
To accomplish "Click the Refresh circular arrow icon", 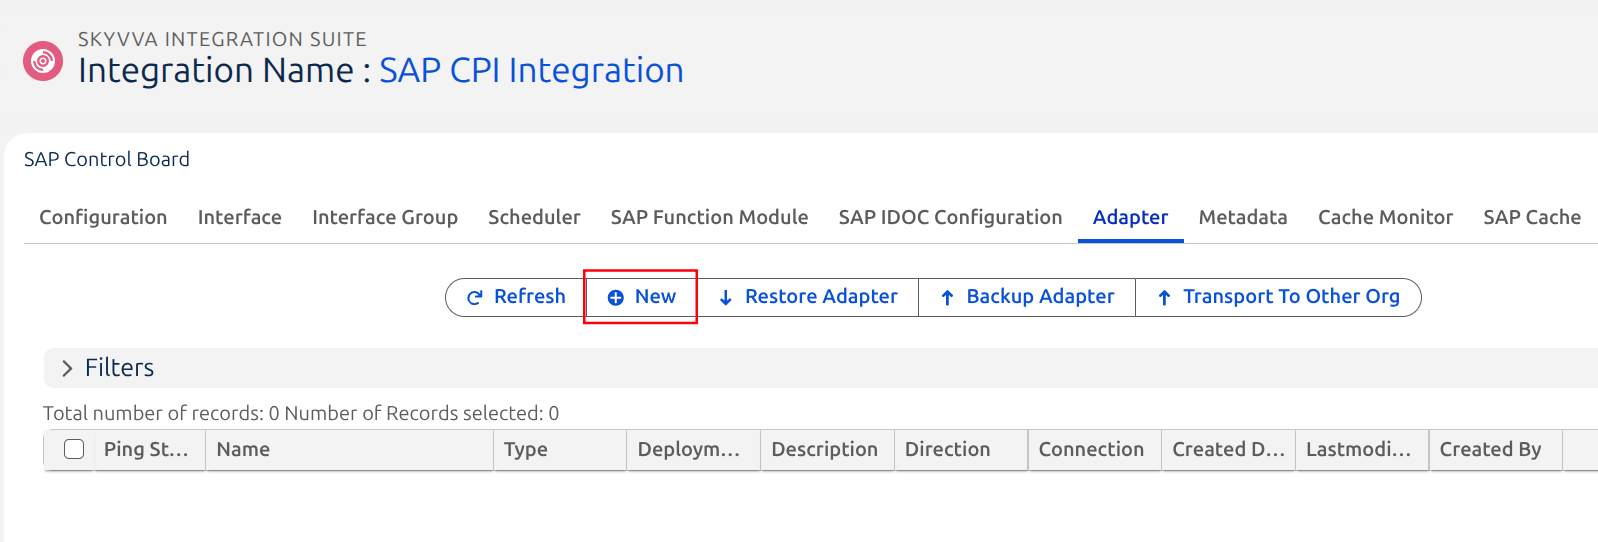I will point(475,297).
